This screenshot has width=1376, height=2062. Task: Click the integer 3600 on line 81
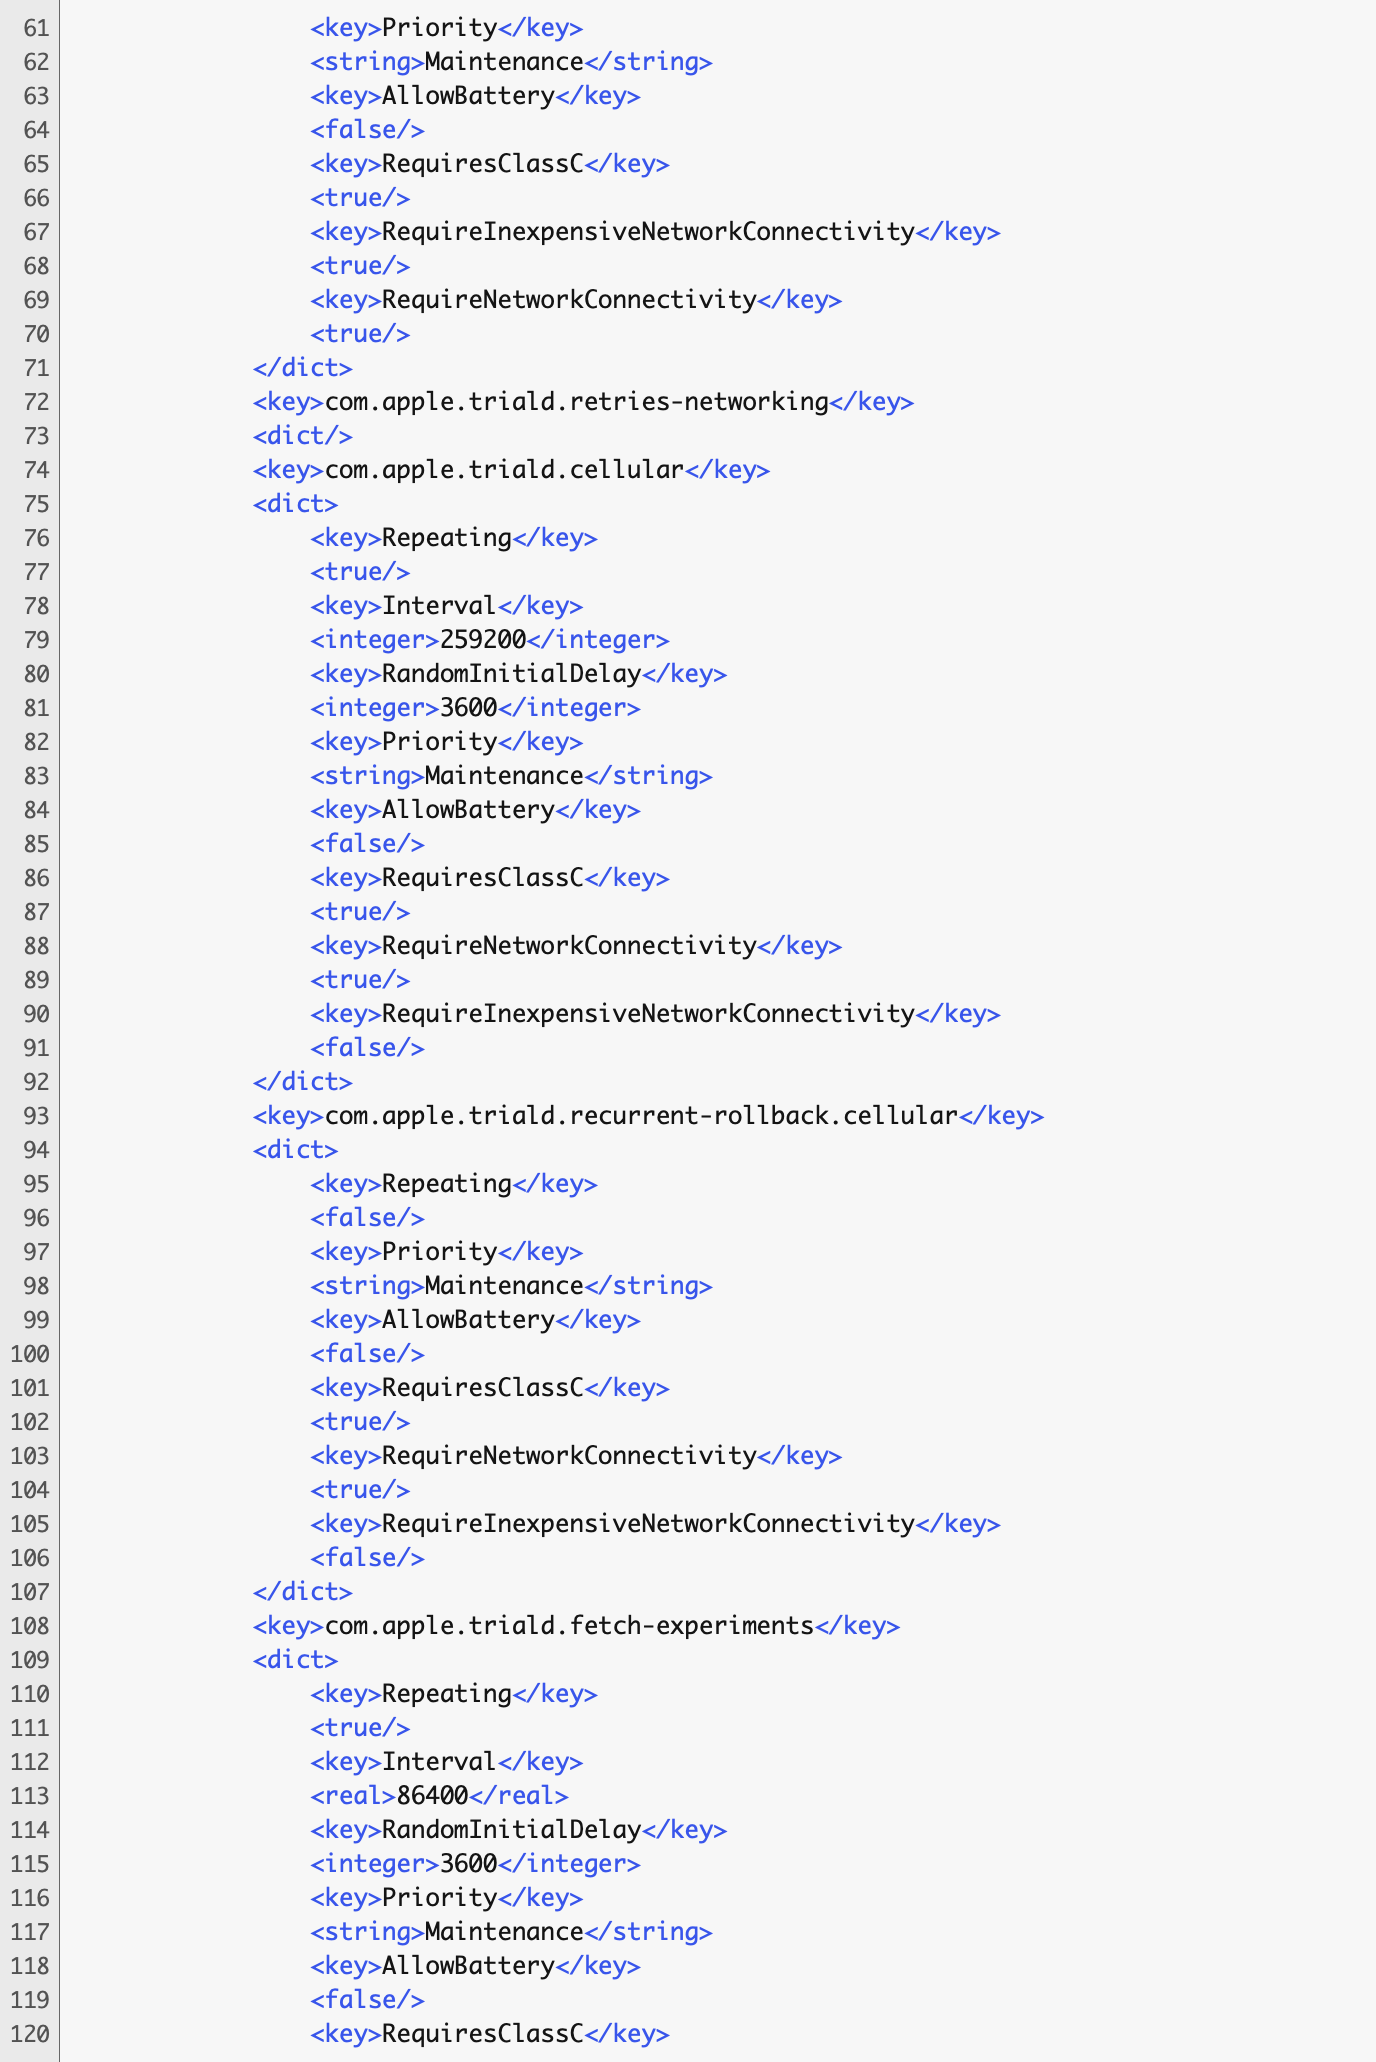pos(469,708)
